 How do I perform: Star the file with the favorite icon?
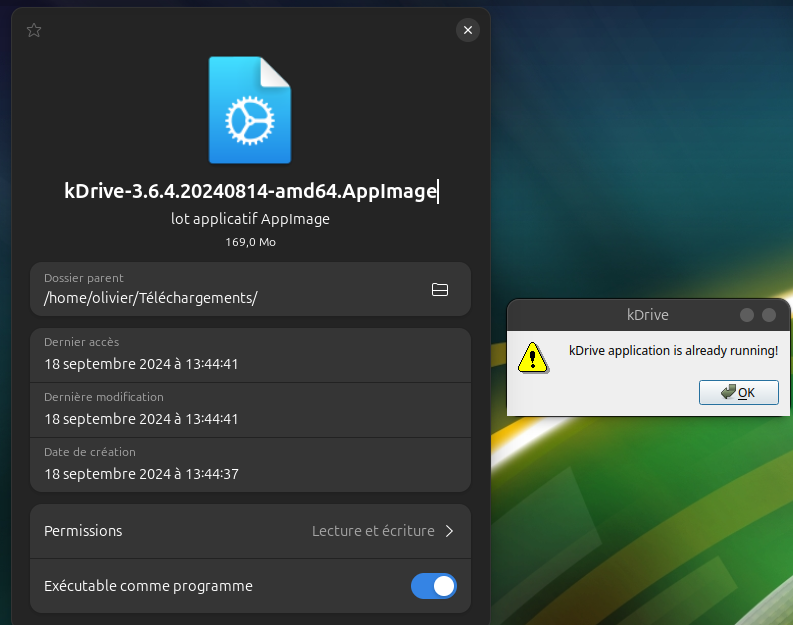pos(34,30)
